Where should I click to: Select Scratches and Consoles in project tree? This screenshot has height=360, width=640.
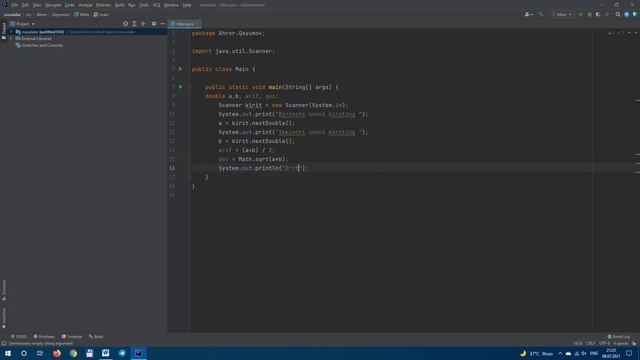tap(40, 45)
